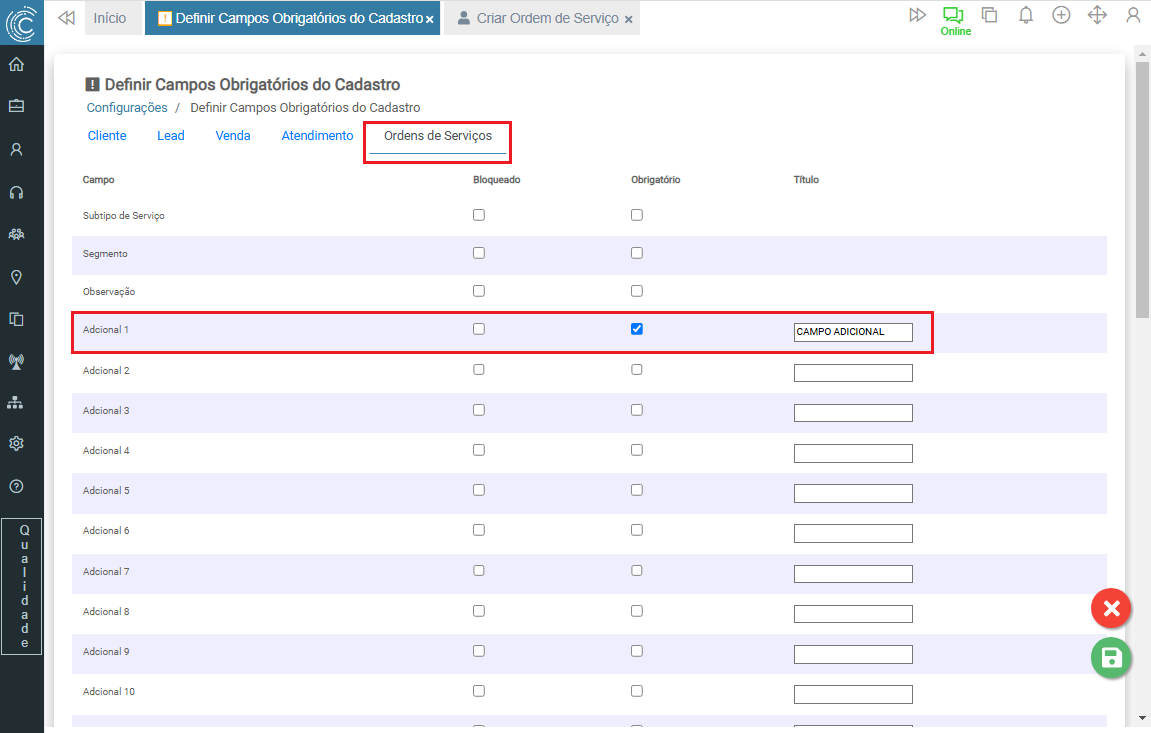Close the Criar Ordem de Serviço tab
1151x733 pixels.
[628, 19]
